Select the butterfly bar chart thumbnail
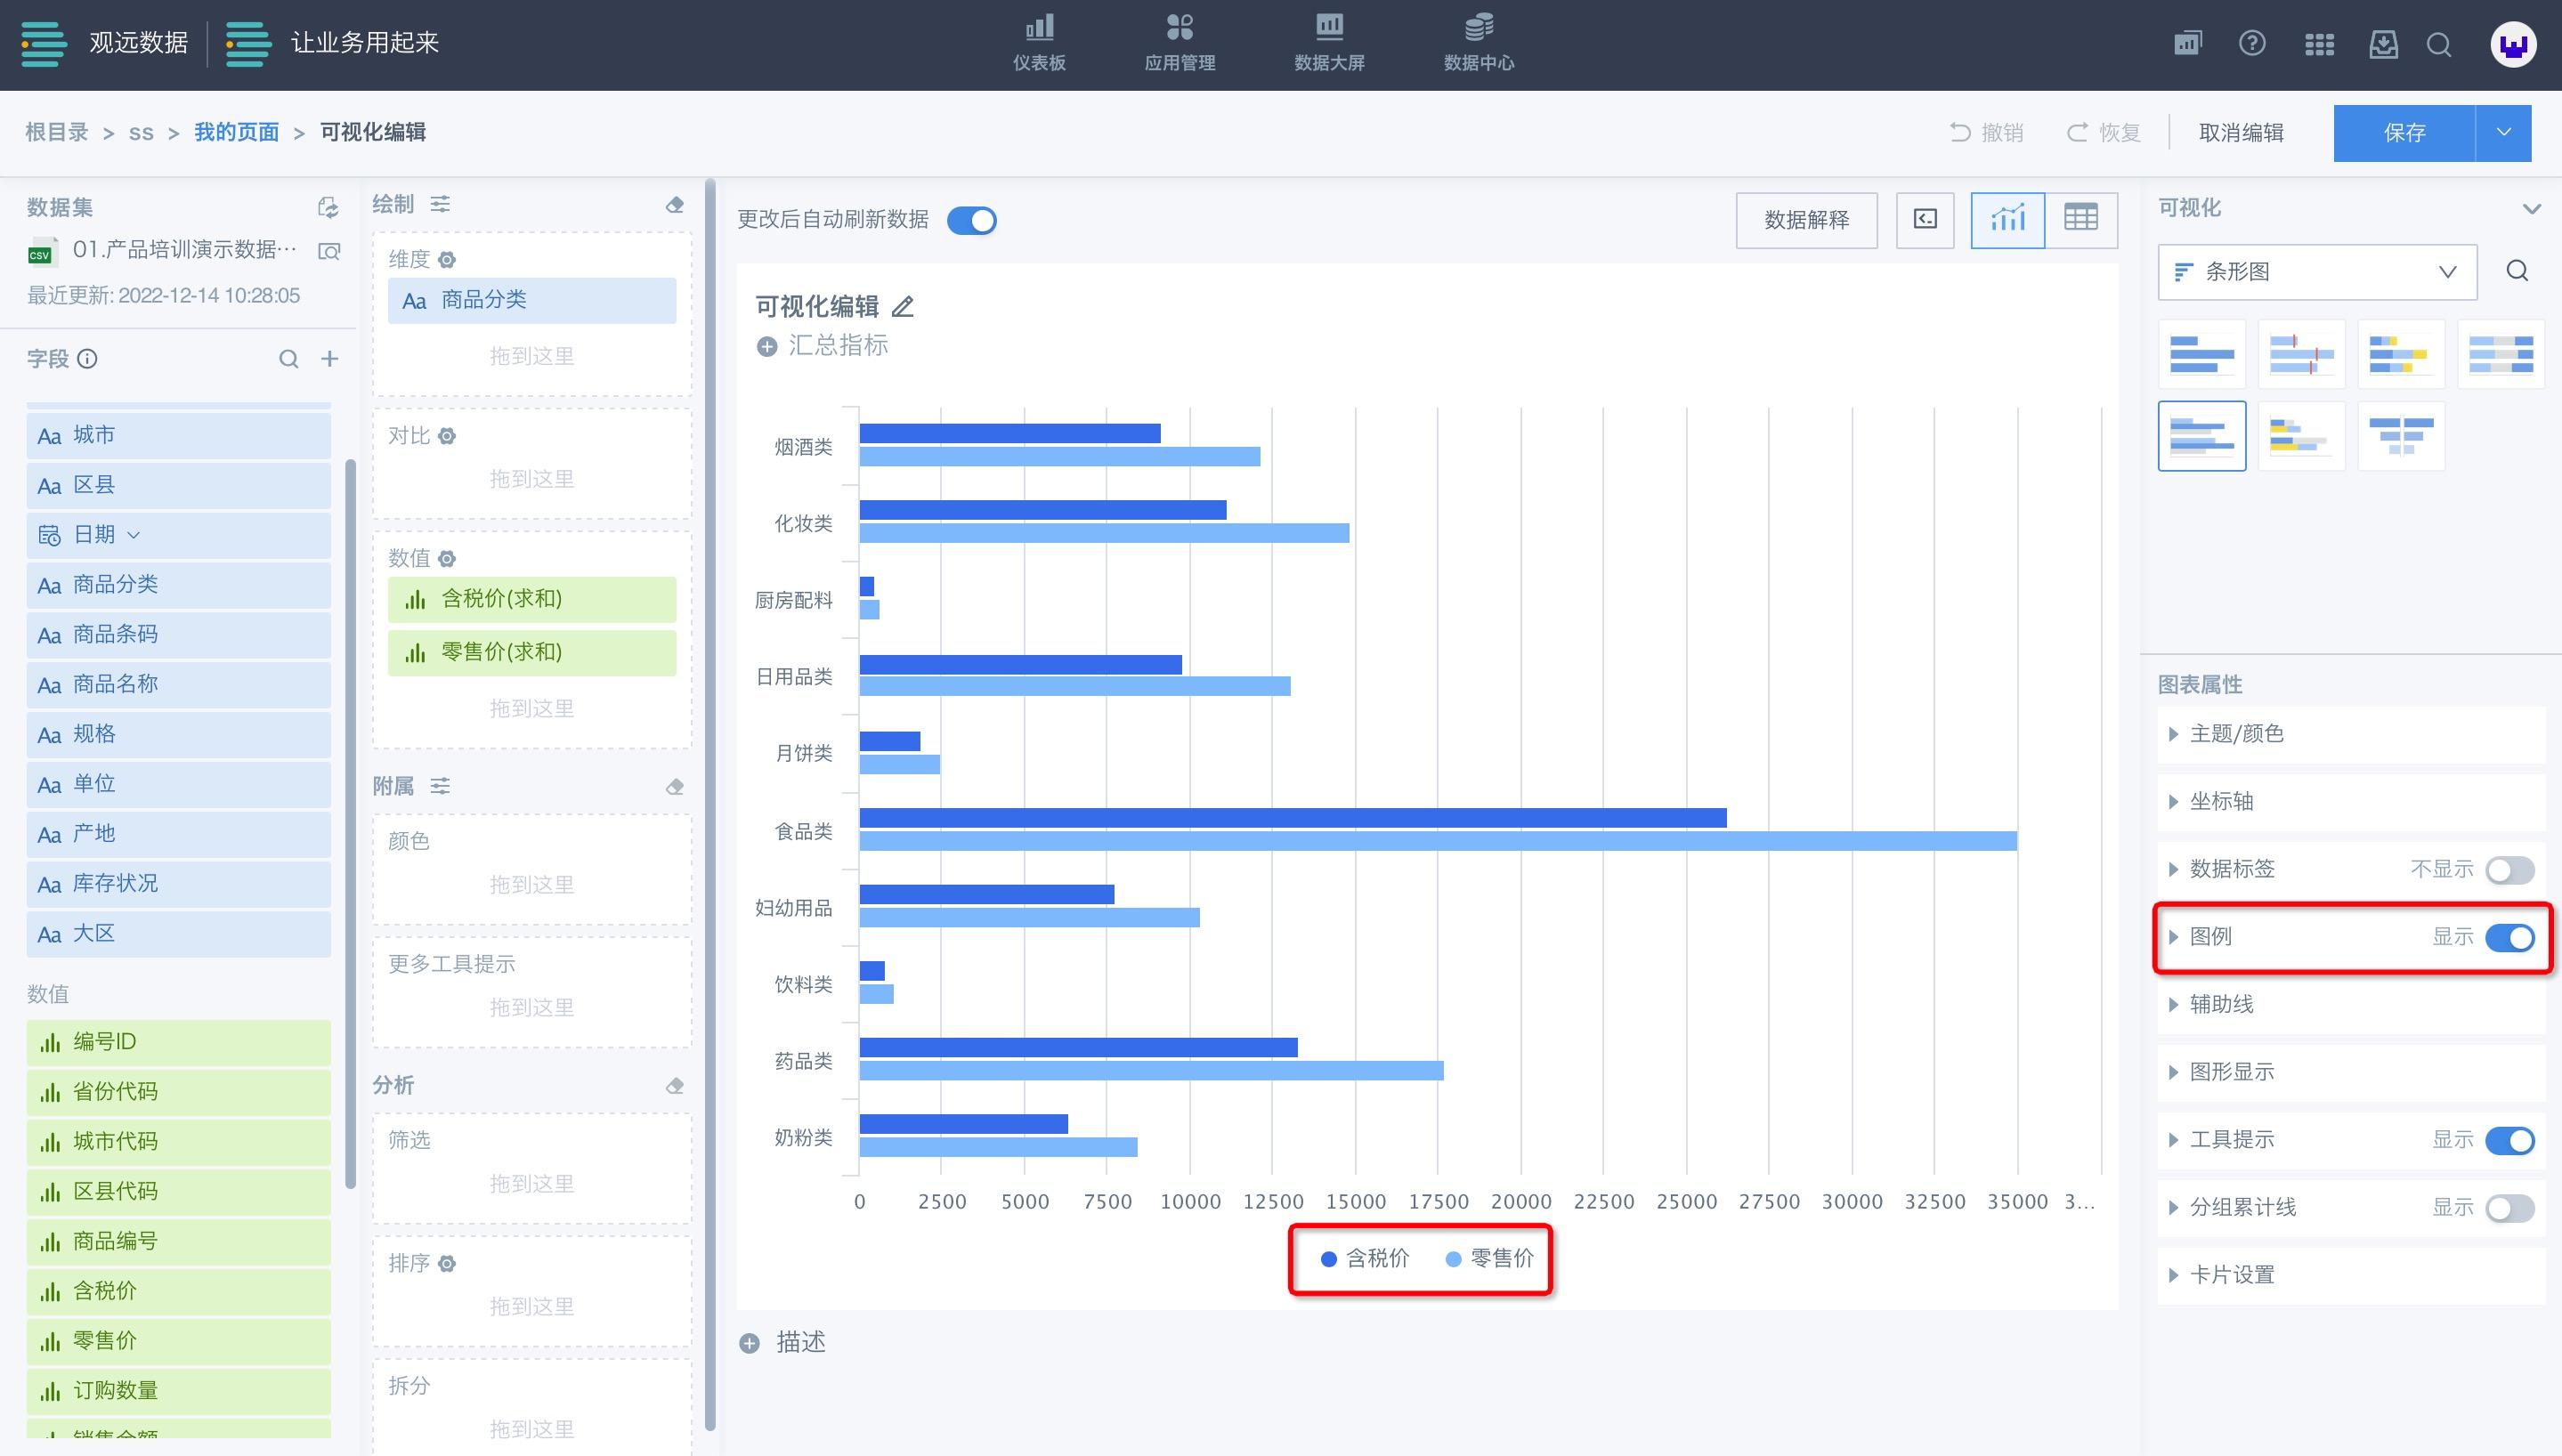This screenshot has width=2562, height=1456. tap(2401, 437)
